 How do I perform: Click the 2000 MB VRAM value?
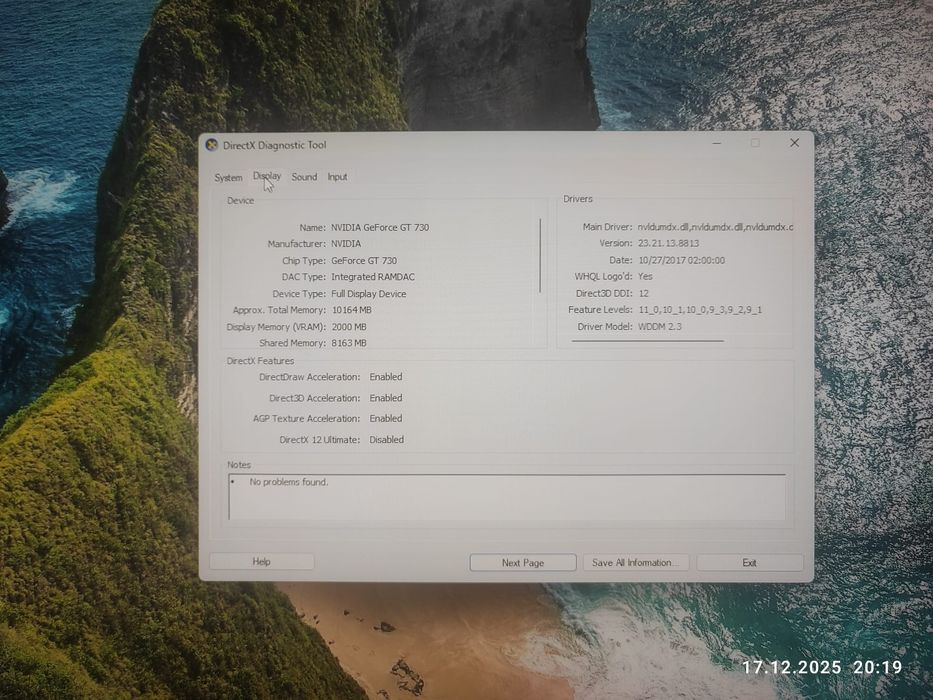(349, 327)
